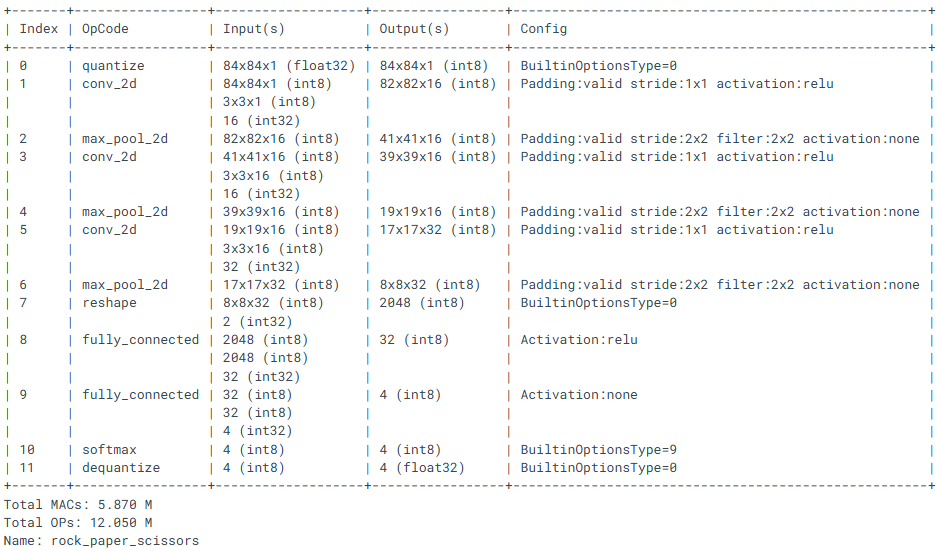Click the Index column header

(39, 29)
